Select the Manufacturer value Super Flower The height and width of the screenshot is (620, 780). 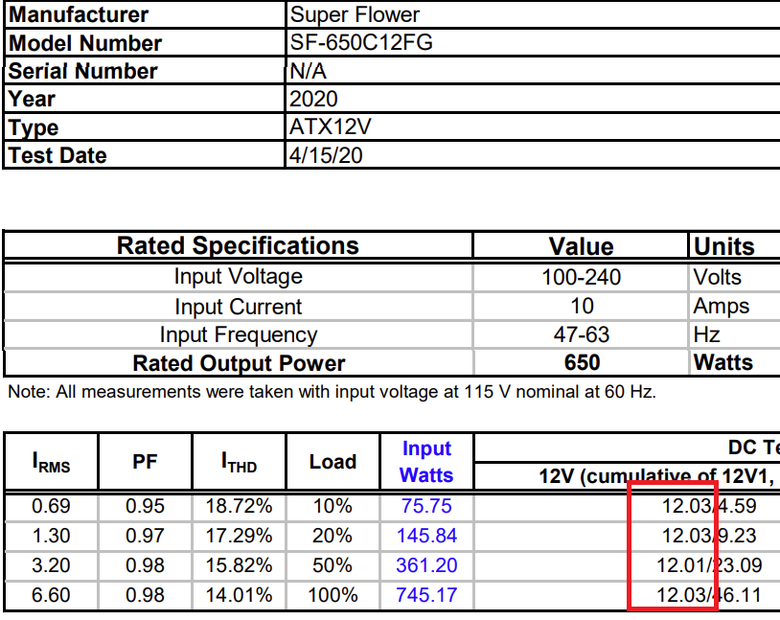(x=355, y=15)
